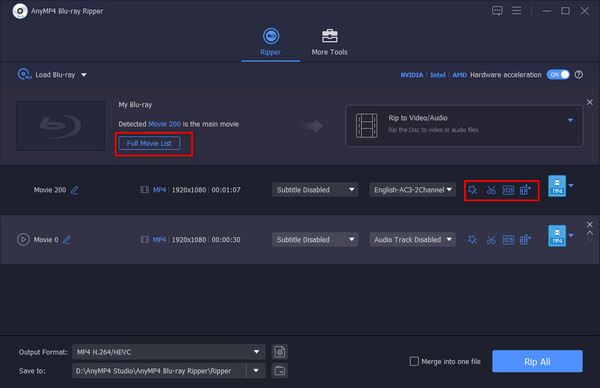Image resolution: width=600 pixels, height=388 pixels.
Task: Click the scissors Cut icon for Movie 200
Action: pos(491,190)
